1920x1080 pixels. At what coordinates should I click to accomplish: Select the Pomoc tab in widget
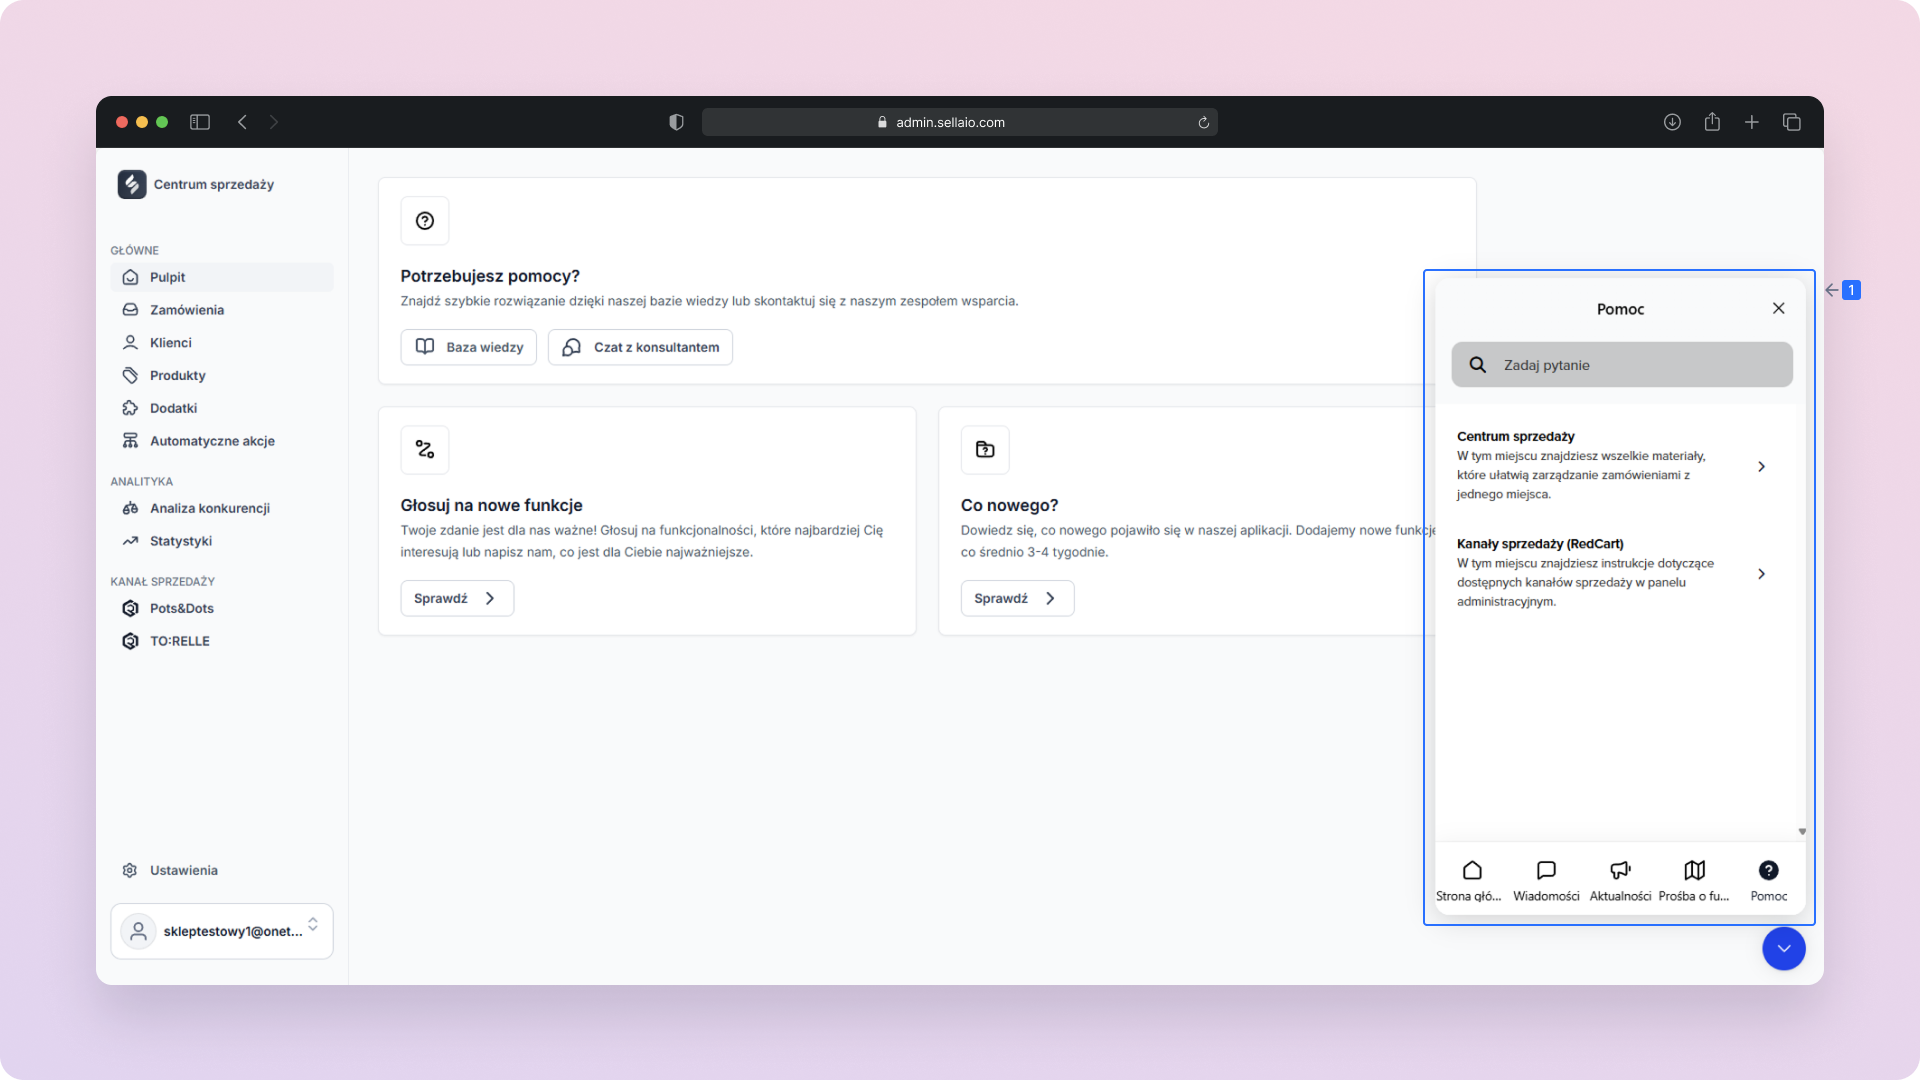click(1768, 881)
